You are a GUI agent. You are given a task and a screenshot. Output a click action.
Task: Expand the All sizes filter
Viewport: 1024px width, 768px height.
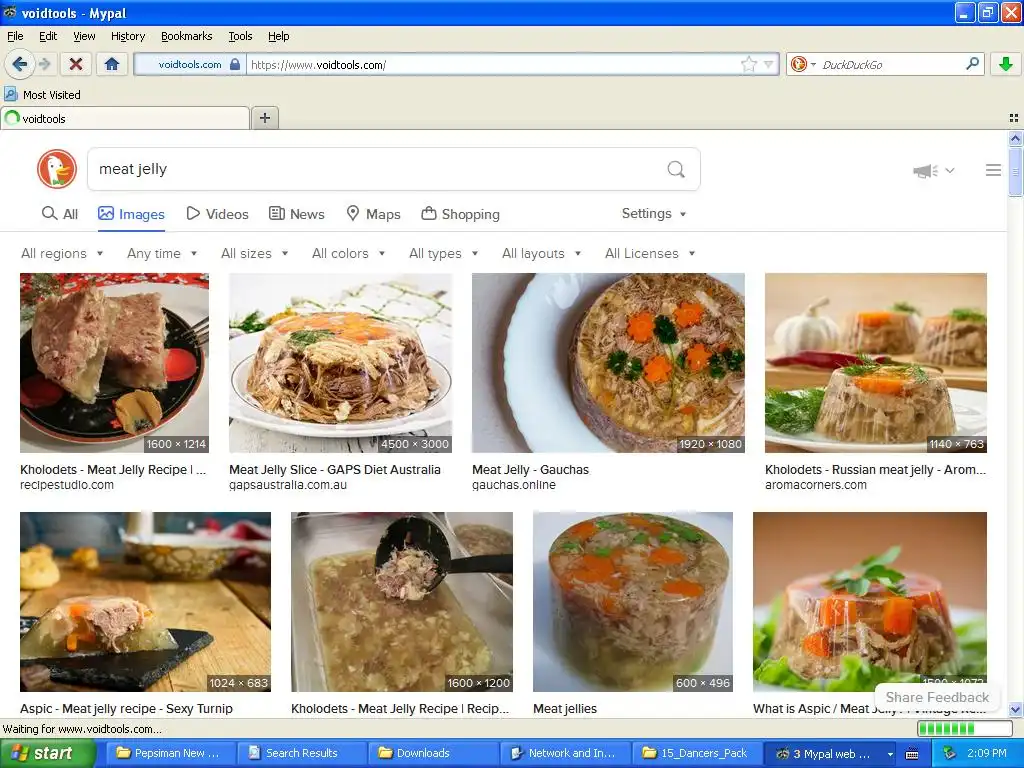[255, 253]
